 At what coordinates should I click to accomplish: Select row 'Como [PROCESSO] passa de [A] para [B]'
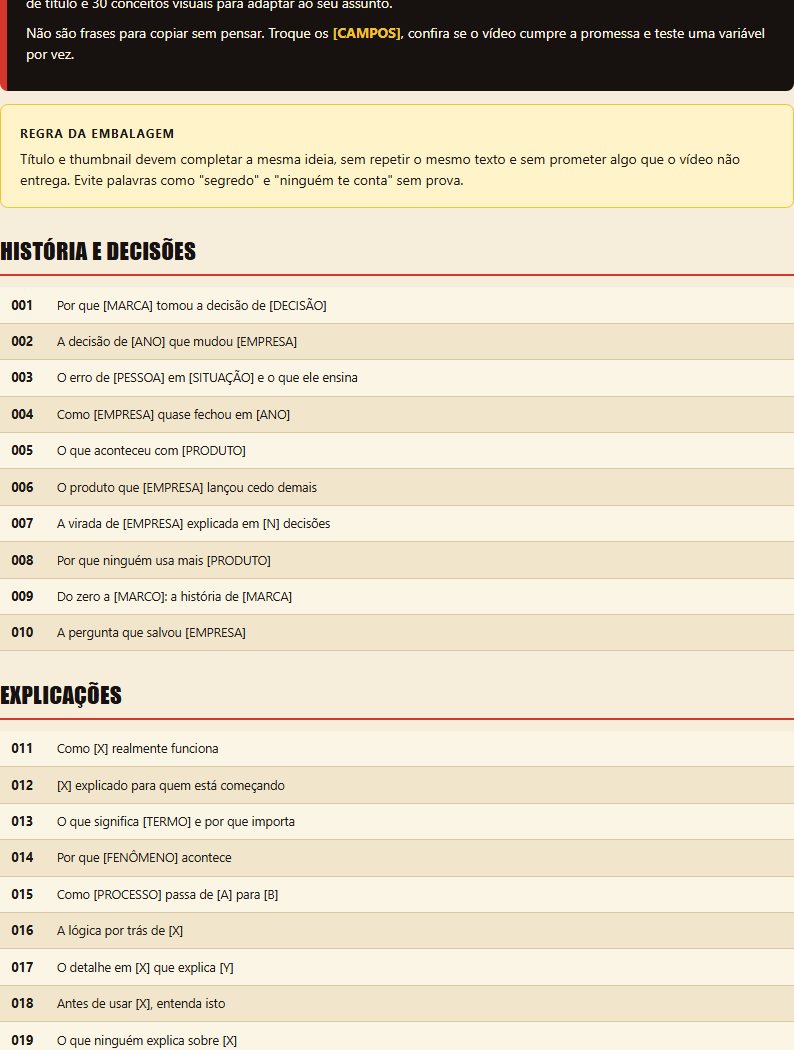pyautogui.click(x=397, y=895)
